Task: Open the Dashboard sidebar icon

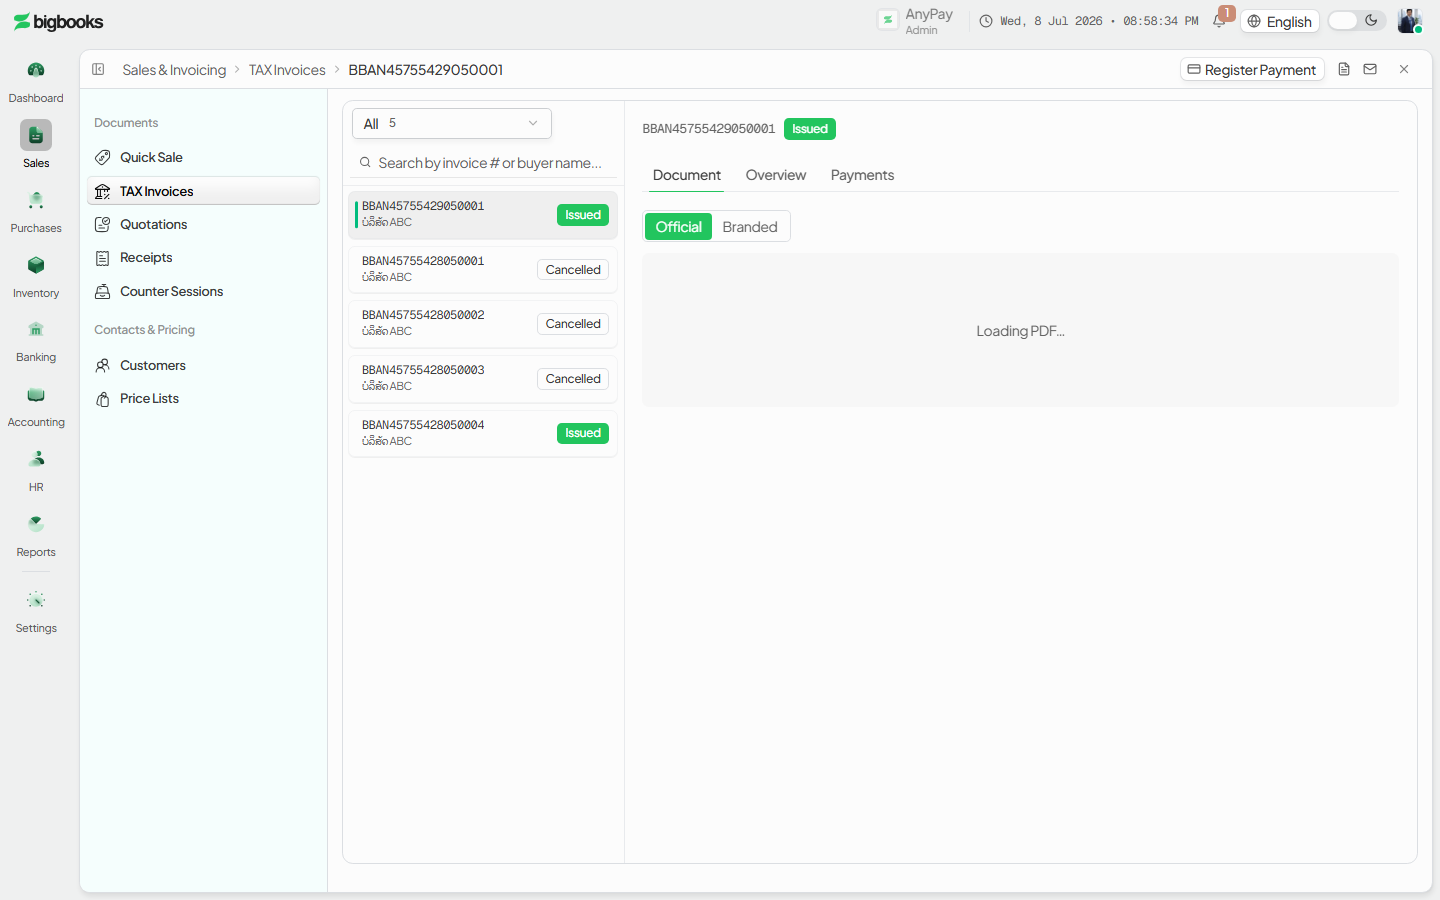Action: [x=36, y=70]
